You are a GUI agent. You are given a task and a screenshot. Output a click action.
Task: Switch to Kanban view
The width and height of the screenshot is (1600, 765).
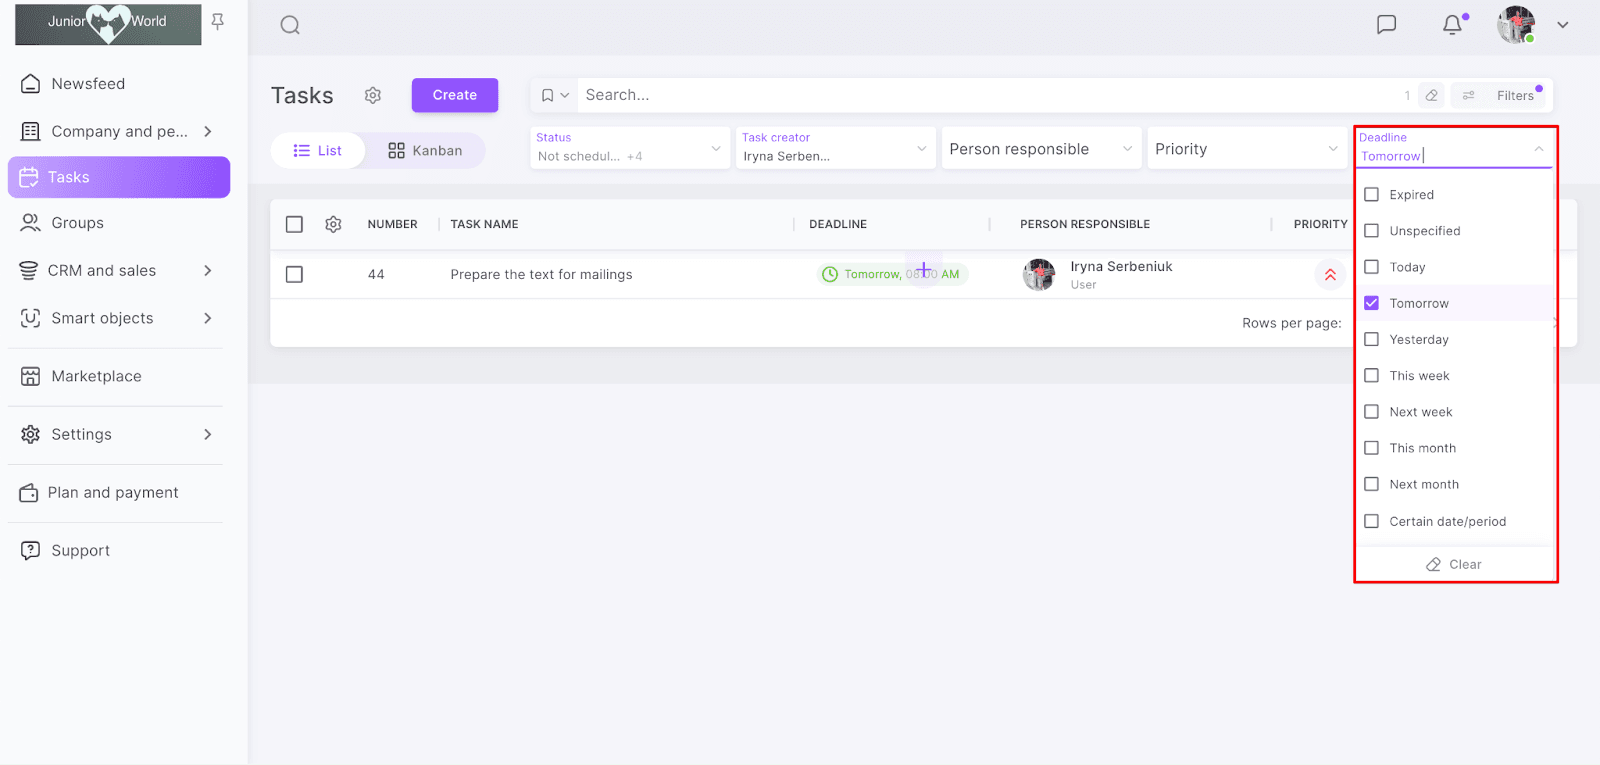point(425,151)
